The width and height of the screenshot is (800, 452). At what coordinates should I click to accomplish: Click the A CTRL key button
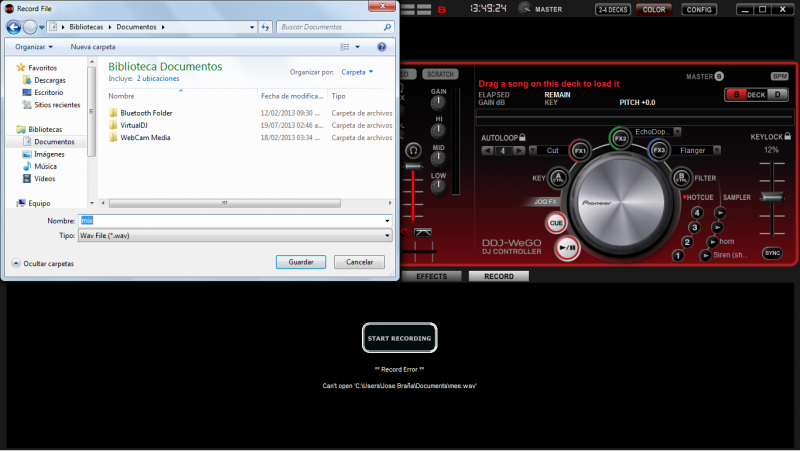[x=558, y=178]
